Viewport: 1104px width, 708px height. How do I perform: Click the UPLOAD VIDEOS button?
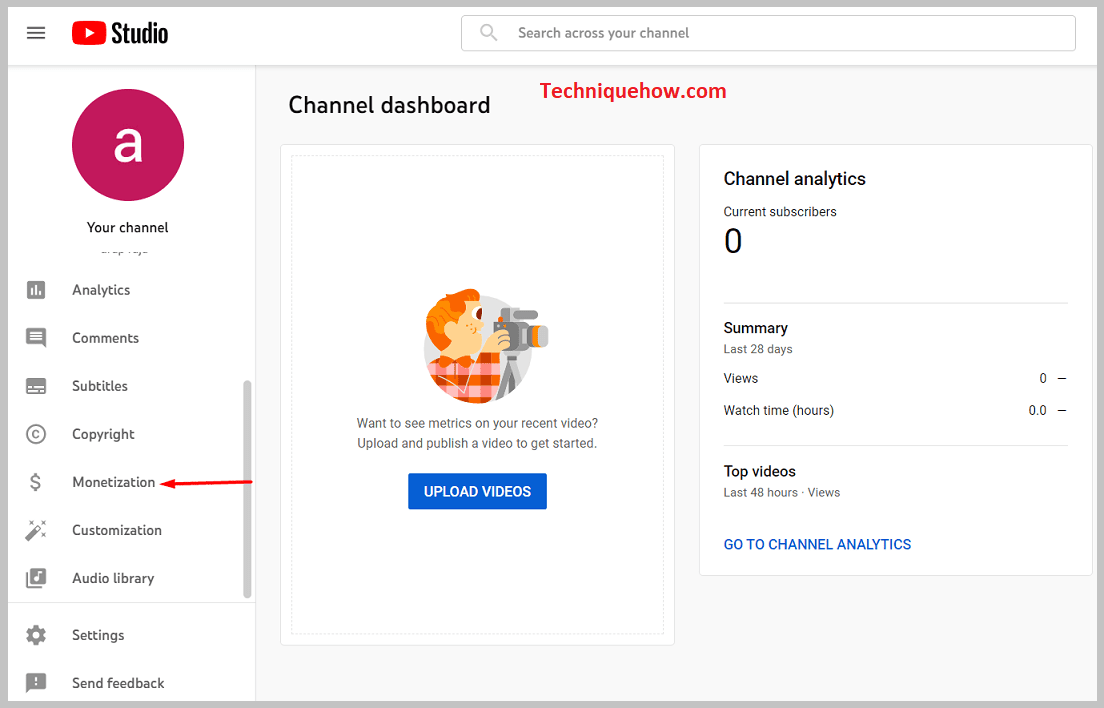(x=477, y=491)
